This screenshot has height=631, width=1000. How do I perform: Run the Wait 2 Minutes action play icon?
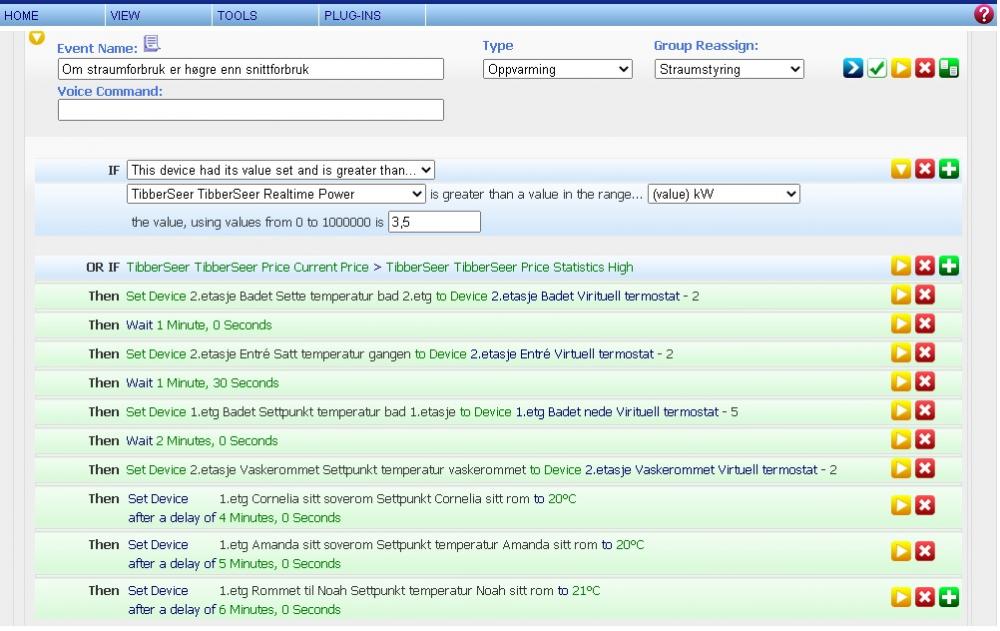click(x=901, y=440)
